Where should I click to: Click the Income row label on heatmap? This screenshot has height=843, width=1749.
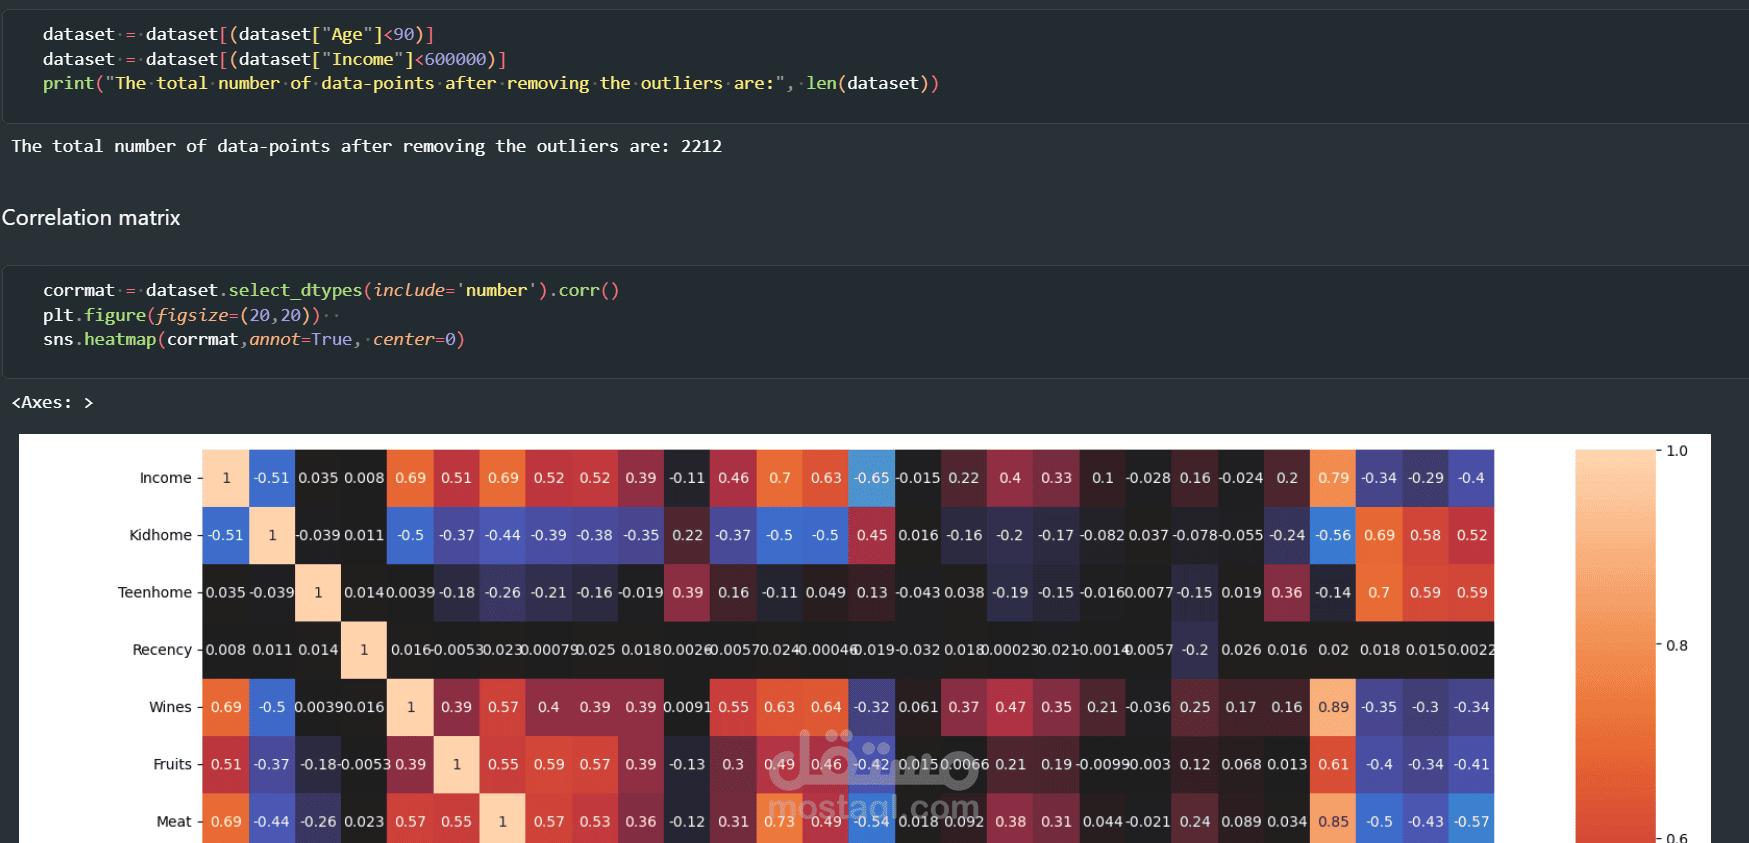165,478
